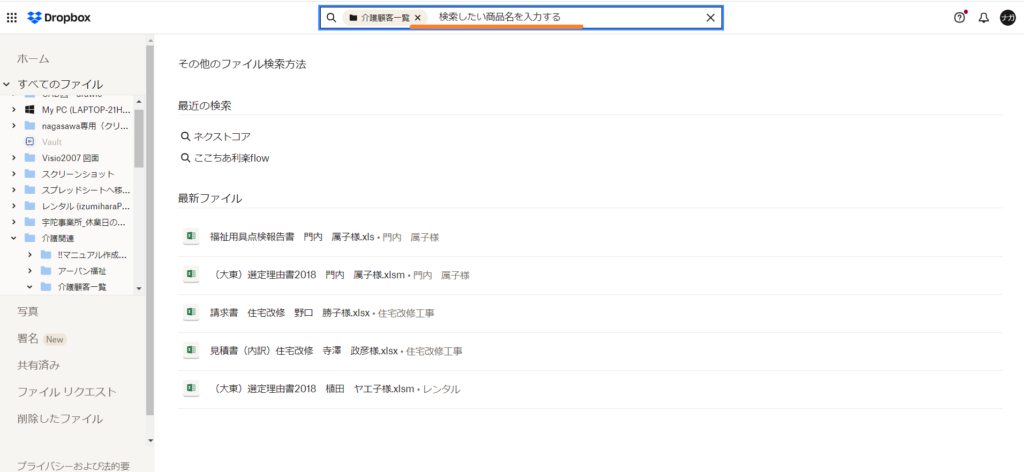Image resolution: width=1024 pixels, height=472 pixels.
Task: Collapse the すべてのファイル section
Action: [x=7, y=85]
